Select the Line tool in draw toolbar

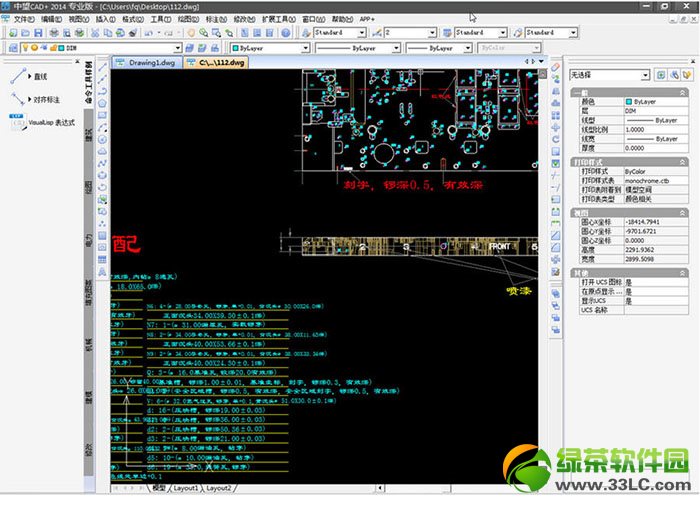[x=102, y=67]
